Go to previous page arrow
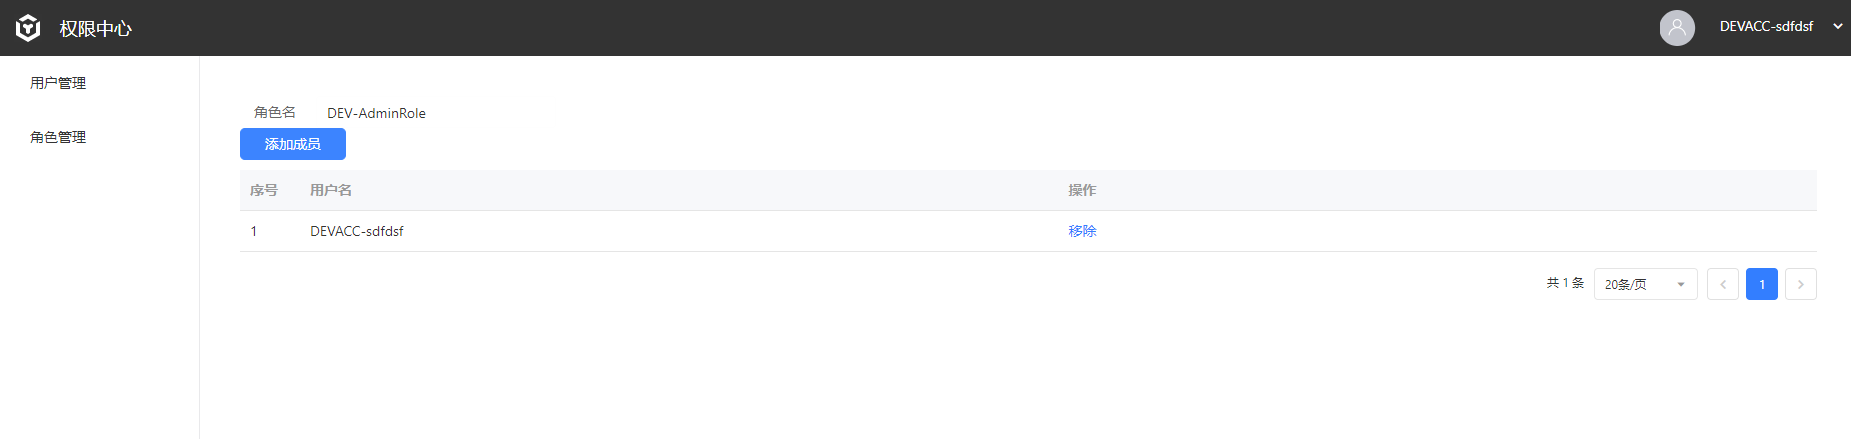The width and height of the screenshot is (1851, 439). pyautogui.click(x=1723, y=284)
